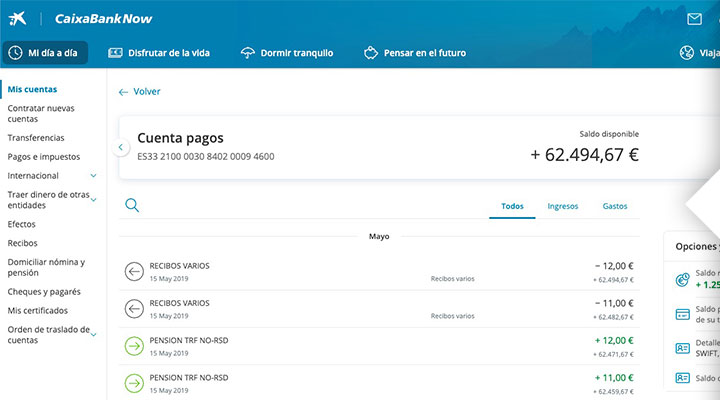Click the previous account chevron button
720x400 pixels.
(121, 147)
